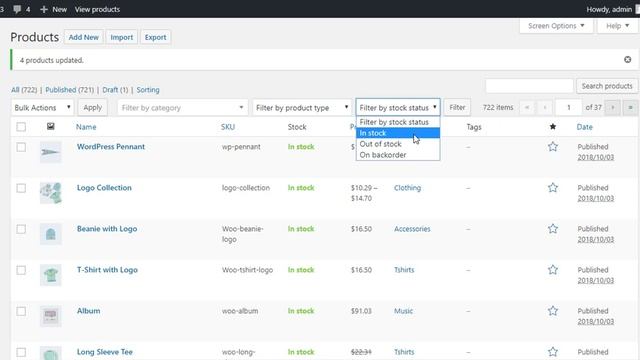Image resolution: width=640 pixels, height=360 pixels.
Task: Show All (722) products view
Action: [24, 90]
